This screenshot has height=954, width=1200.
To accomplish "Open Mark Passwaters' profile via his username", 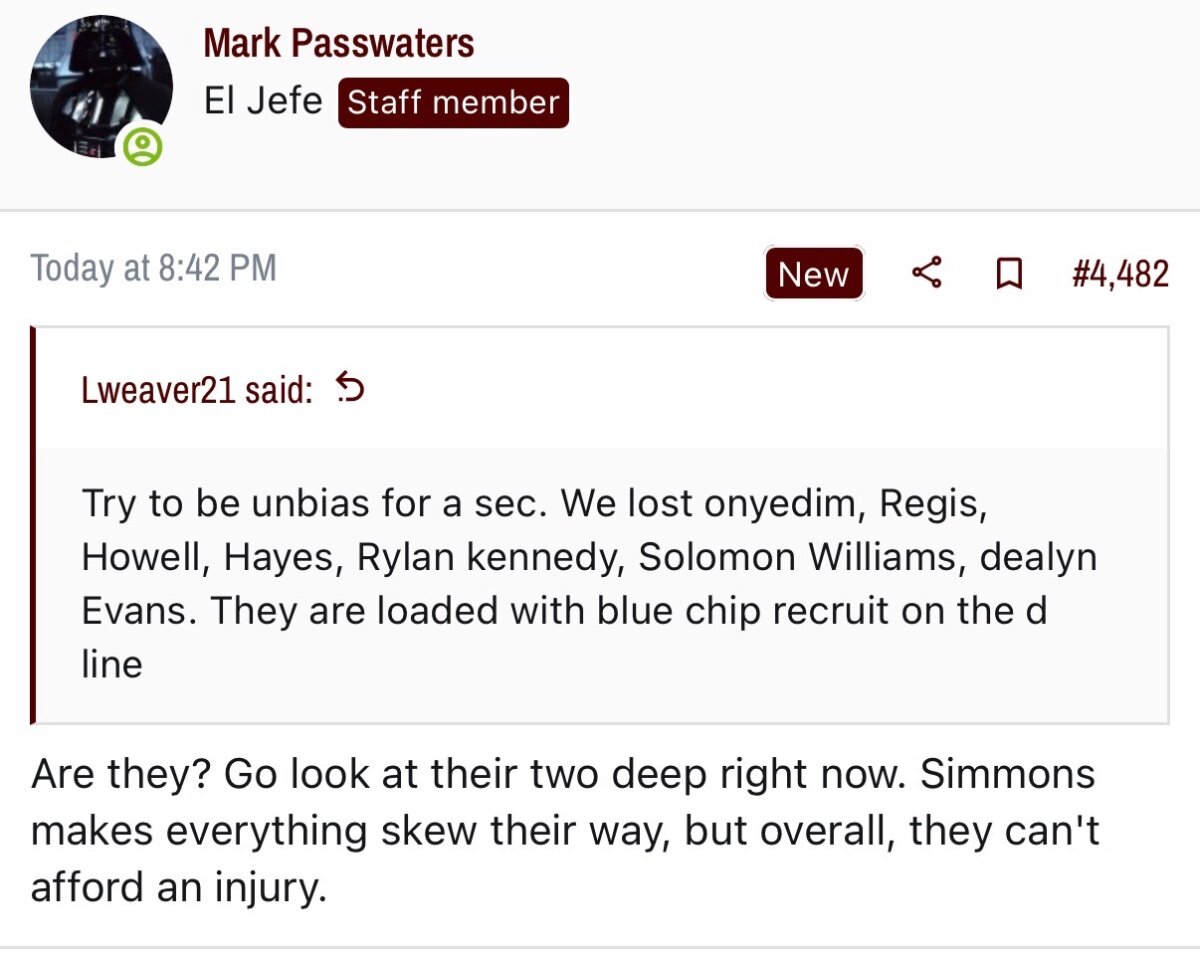I will click(x=338, y=43).
